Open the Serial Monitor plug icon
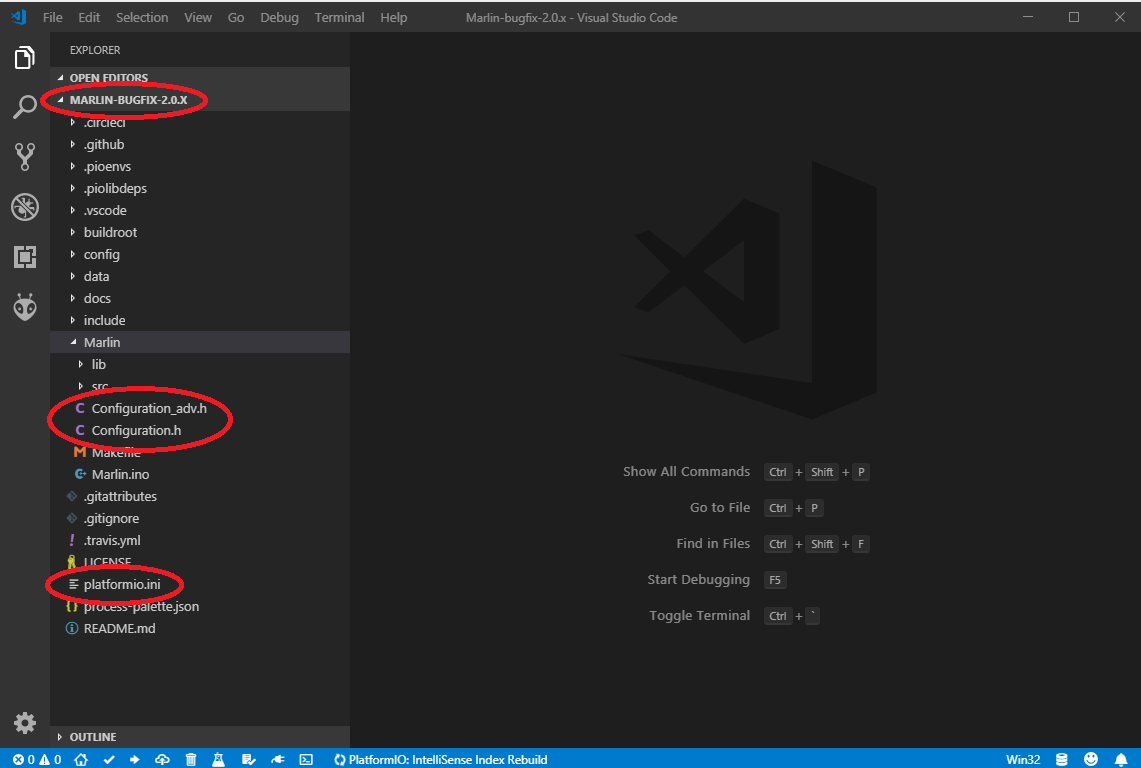Screen dimensions: 1141x768 (277, 759)
